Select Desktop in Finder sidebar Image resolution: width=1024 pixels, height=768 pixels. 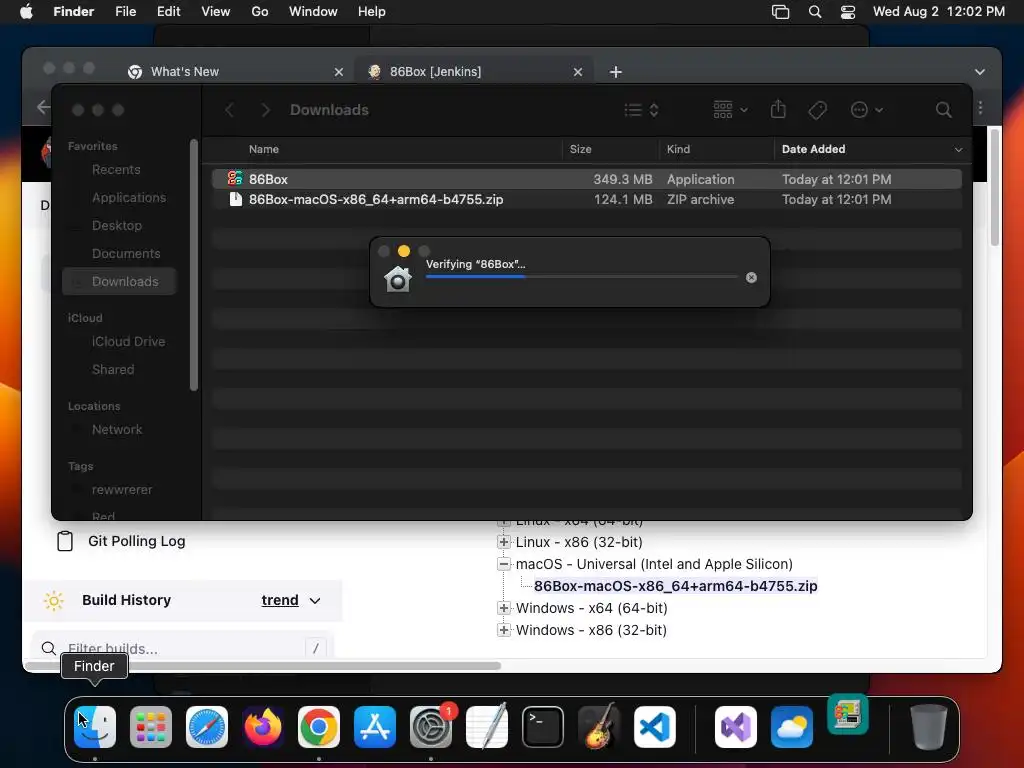point(117,226)
